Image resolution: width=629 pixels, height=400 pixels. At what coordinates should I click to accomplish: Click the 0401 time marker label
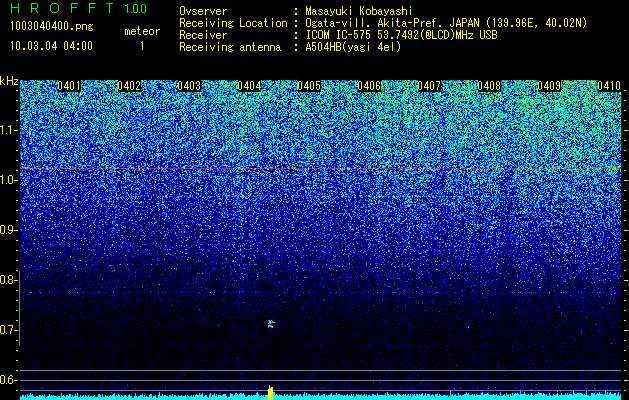69,86
